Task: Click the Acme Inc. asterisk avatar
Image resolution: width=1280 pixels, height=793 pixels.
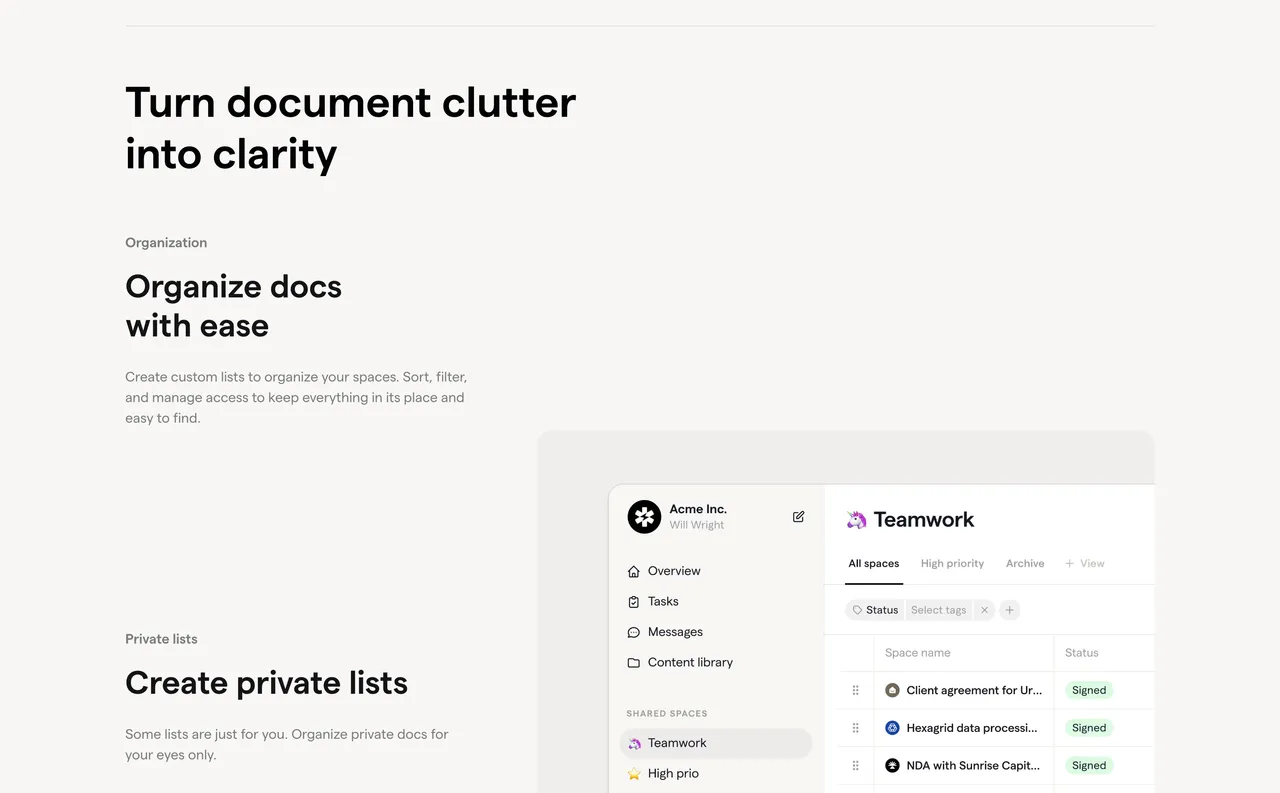Action: pos(644,517)
